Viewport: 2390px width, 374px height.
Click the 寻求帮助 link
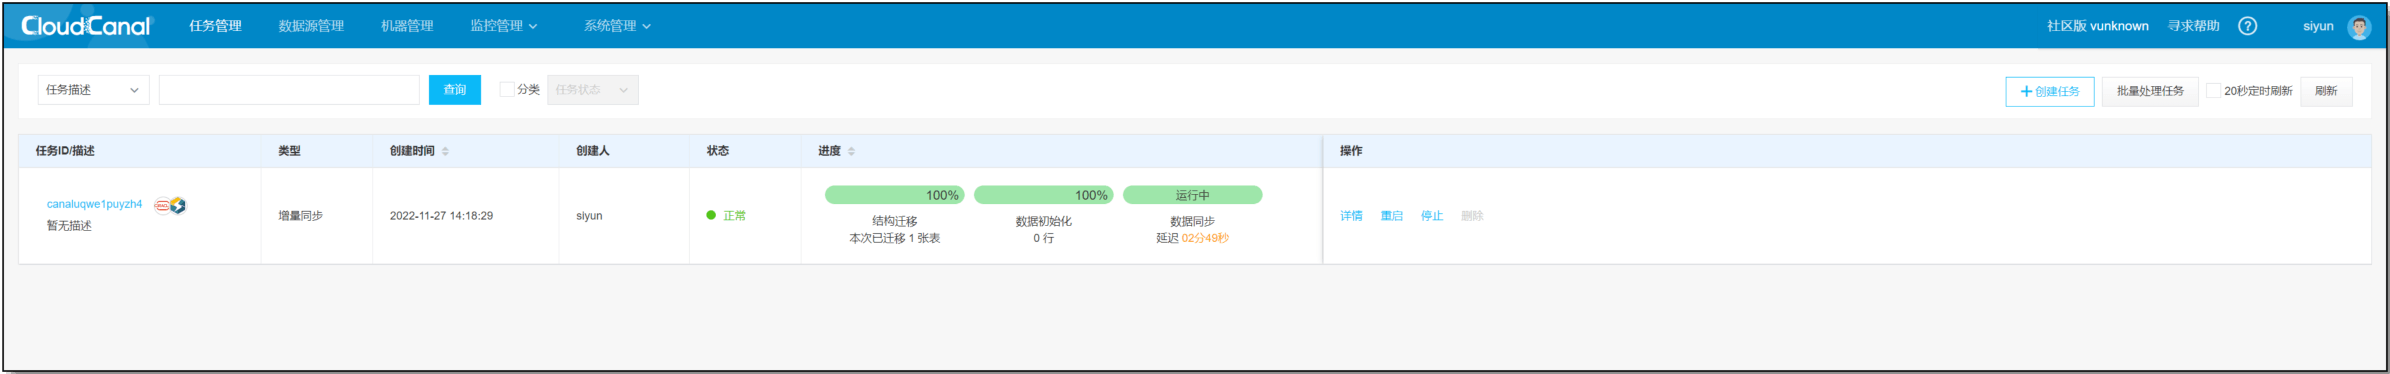coord(2193,26)
